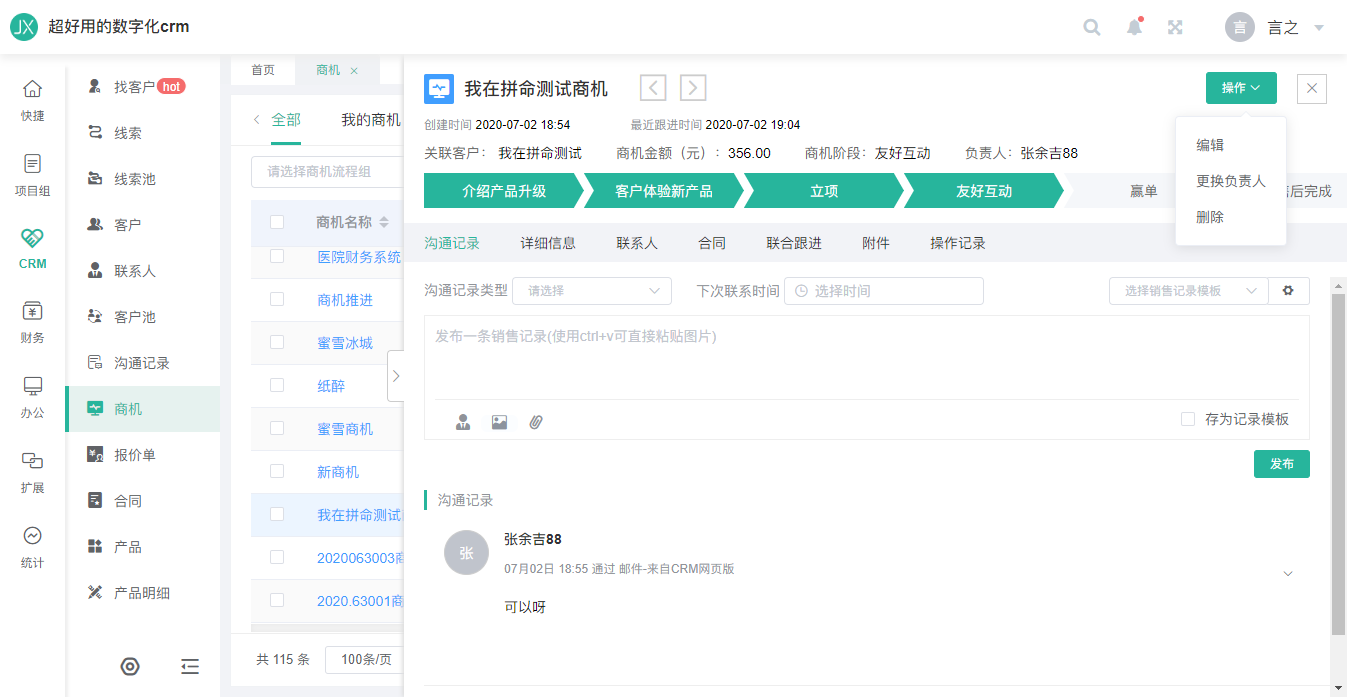The height and width of the screenshot is (697, 1347).
Task: Open 选择销售记录模板 dropdown
Action: pyautogui.click(x=1188, y=290)
